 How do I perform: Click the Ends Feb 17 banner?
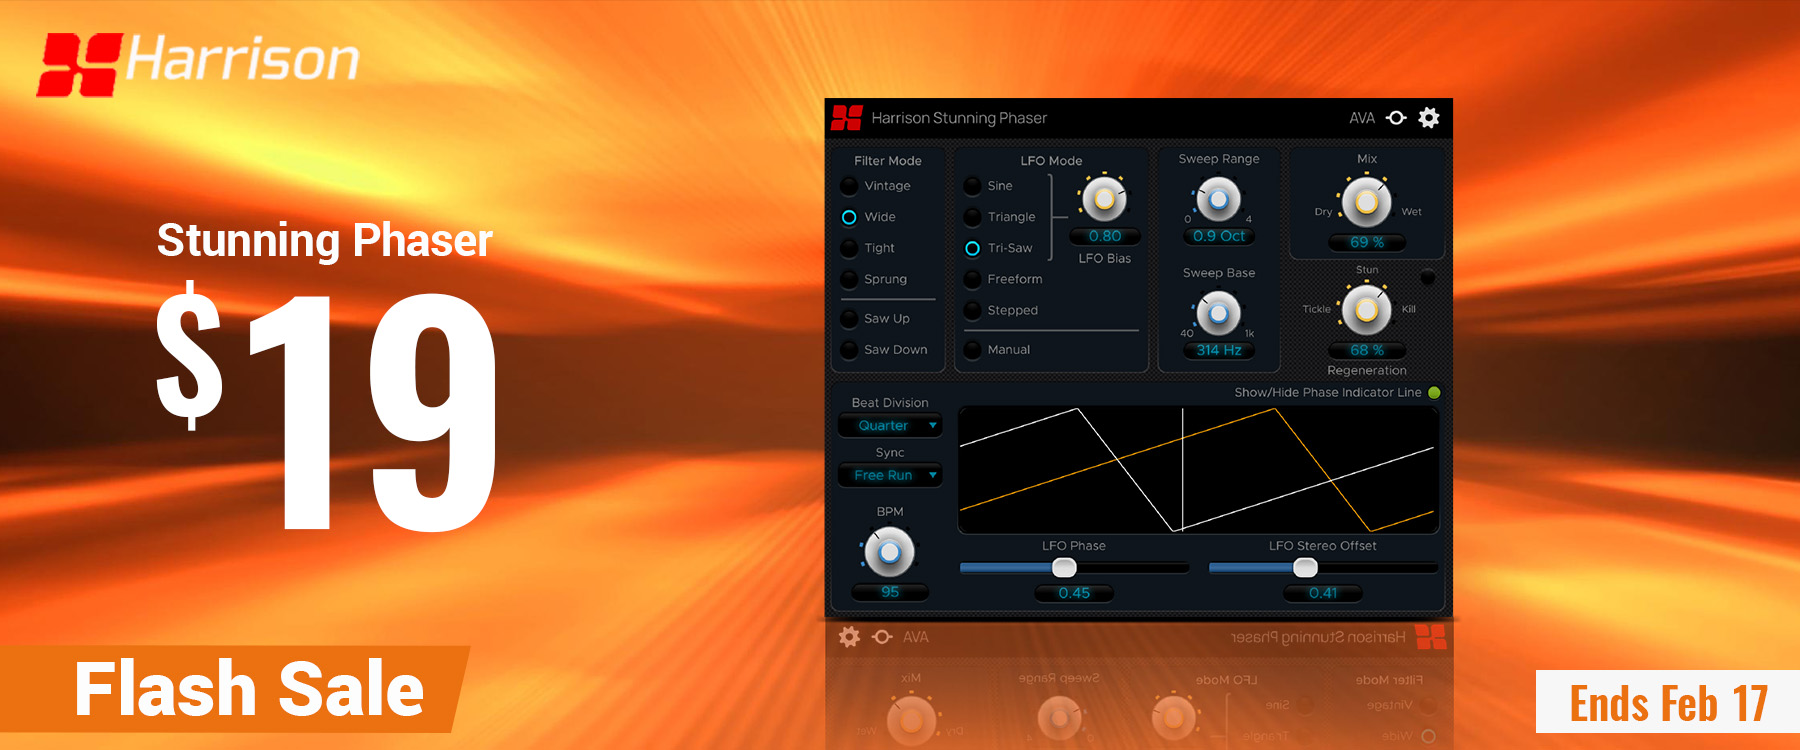1667,703
